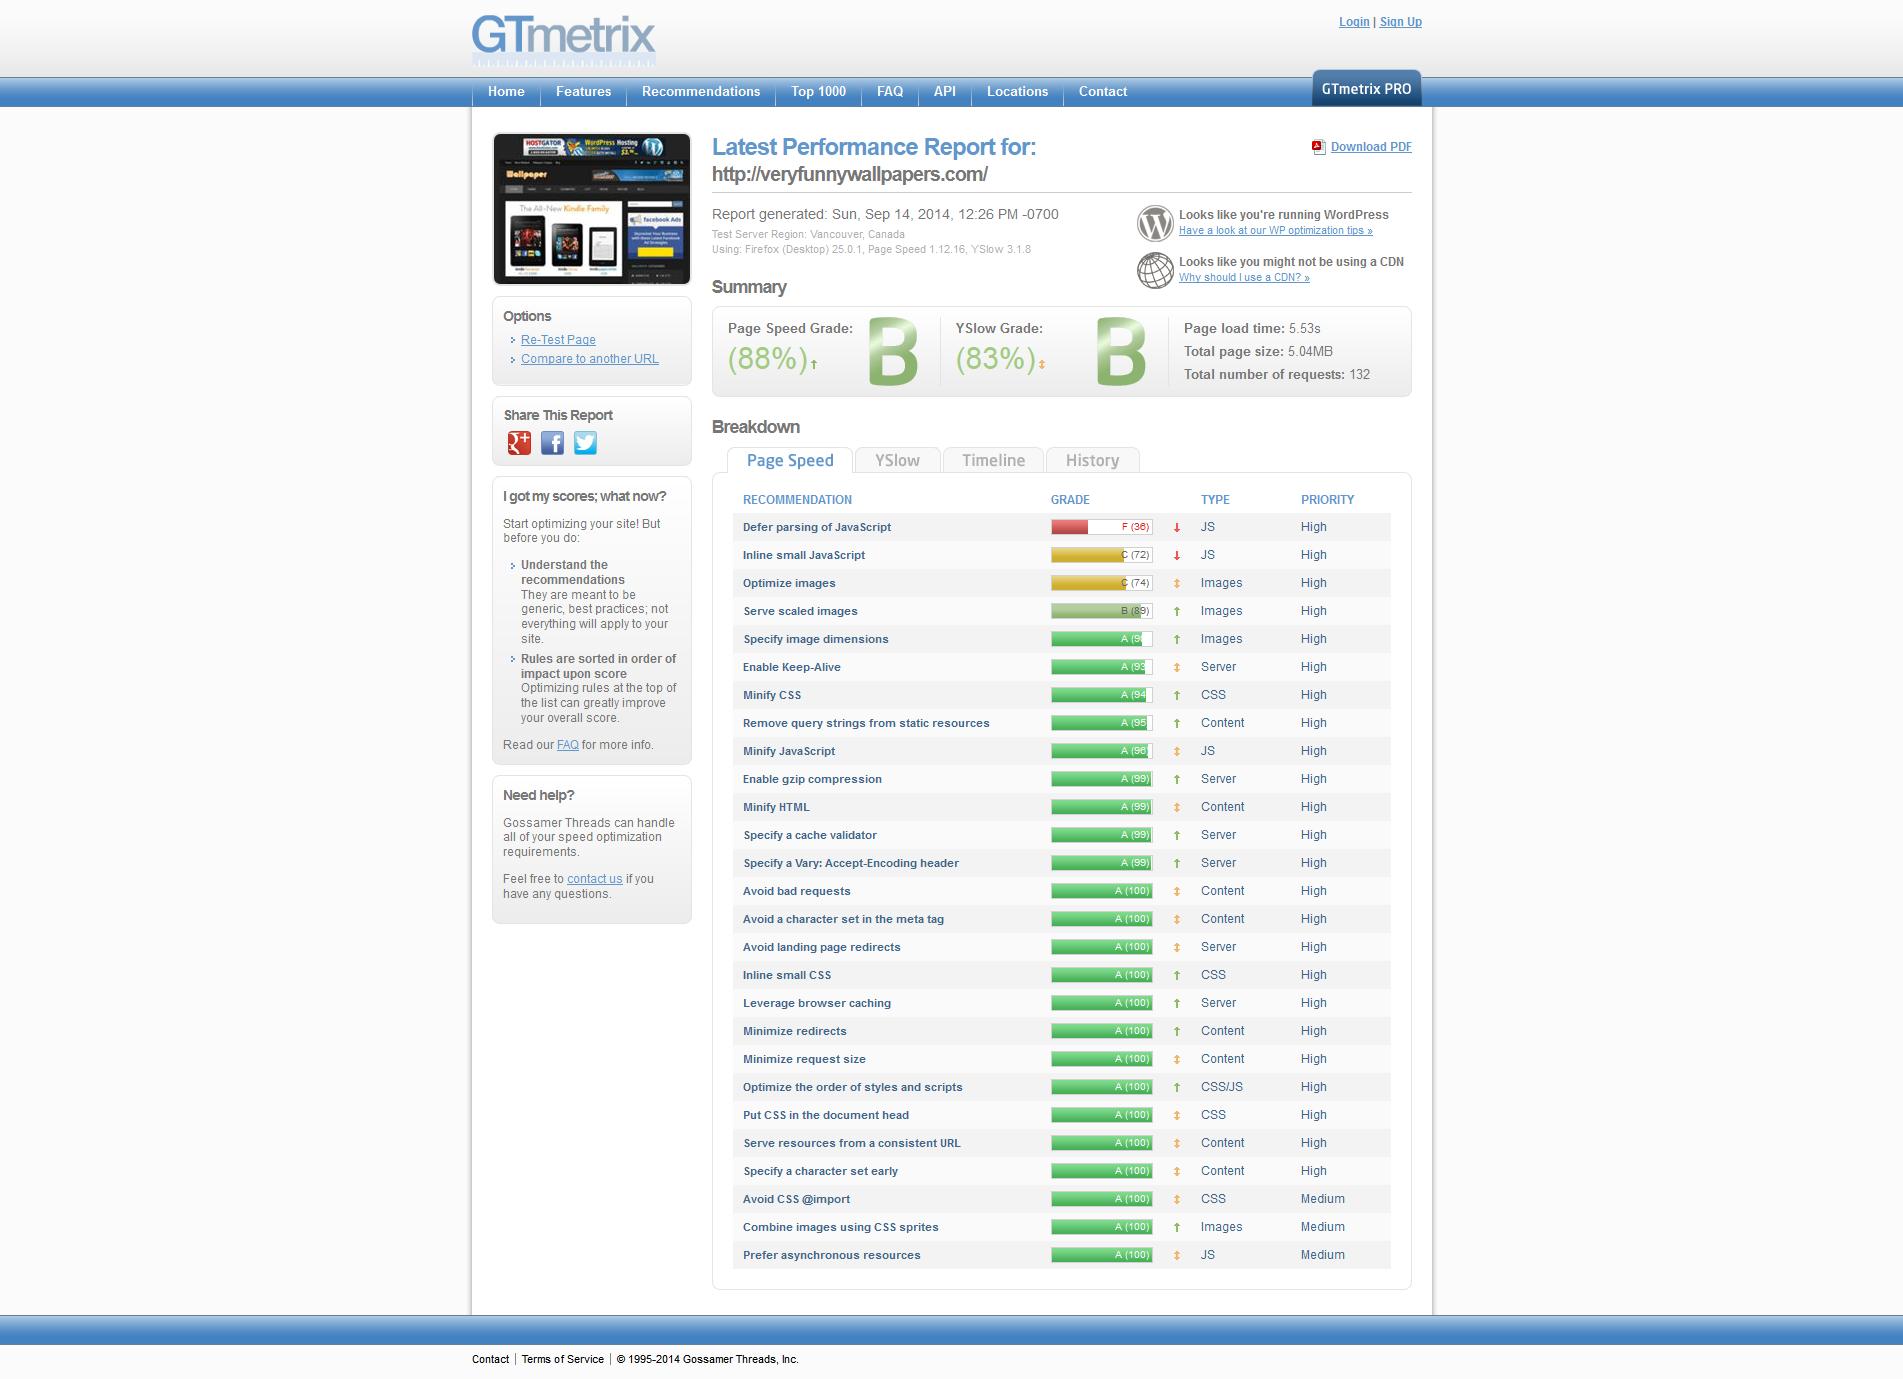Viewport: 1903px width, 1379px height.
Task: Click the CDN globe icon
Action: [1154, 270]
